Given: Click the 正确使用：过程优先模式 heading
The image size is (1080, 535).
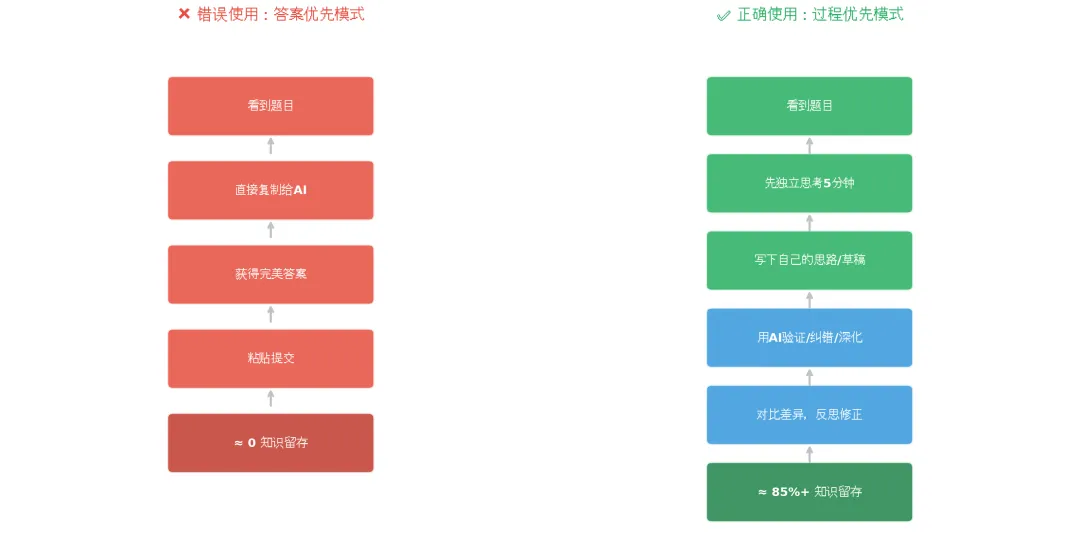Looking at the screenshot, I should click(820, 14).
